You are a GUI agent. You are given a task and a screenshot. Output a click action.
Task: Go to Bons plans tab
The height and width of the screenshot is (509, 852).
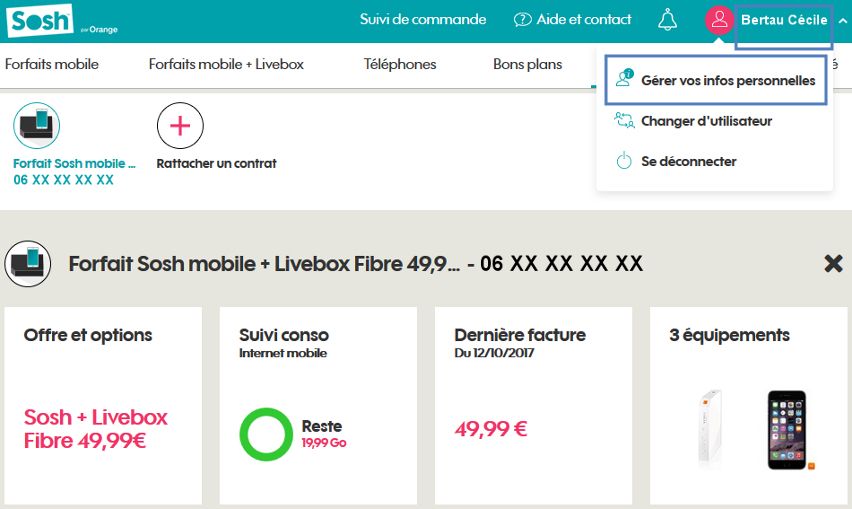(527, 64)
